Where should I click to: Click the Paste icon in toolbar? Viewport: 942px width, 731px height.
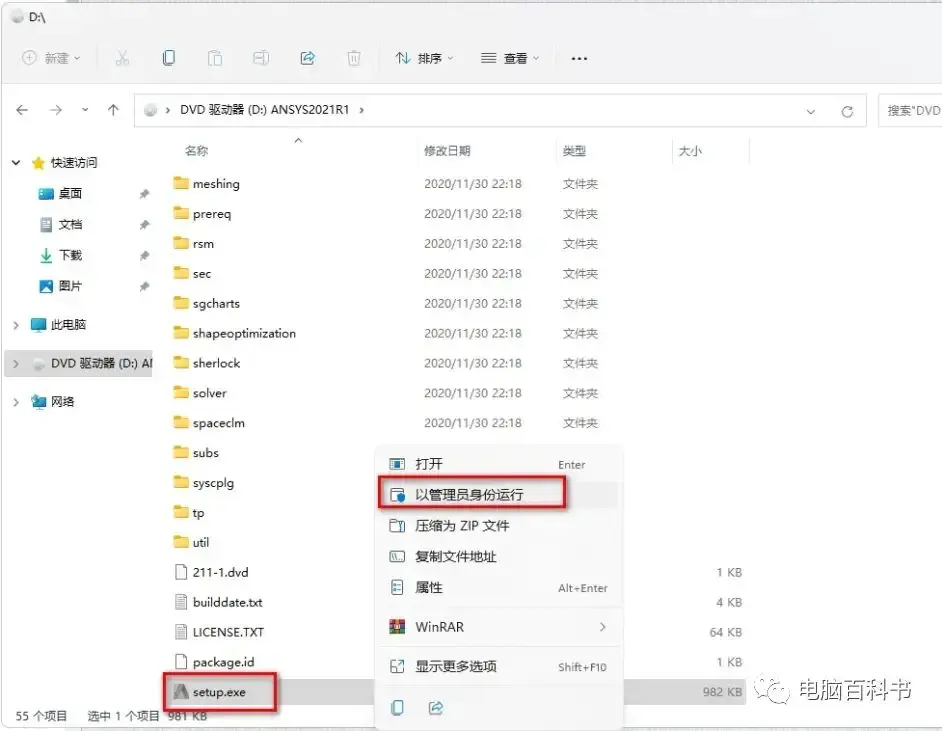214,58
